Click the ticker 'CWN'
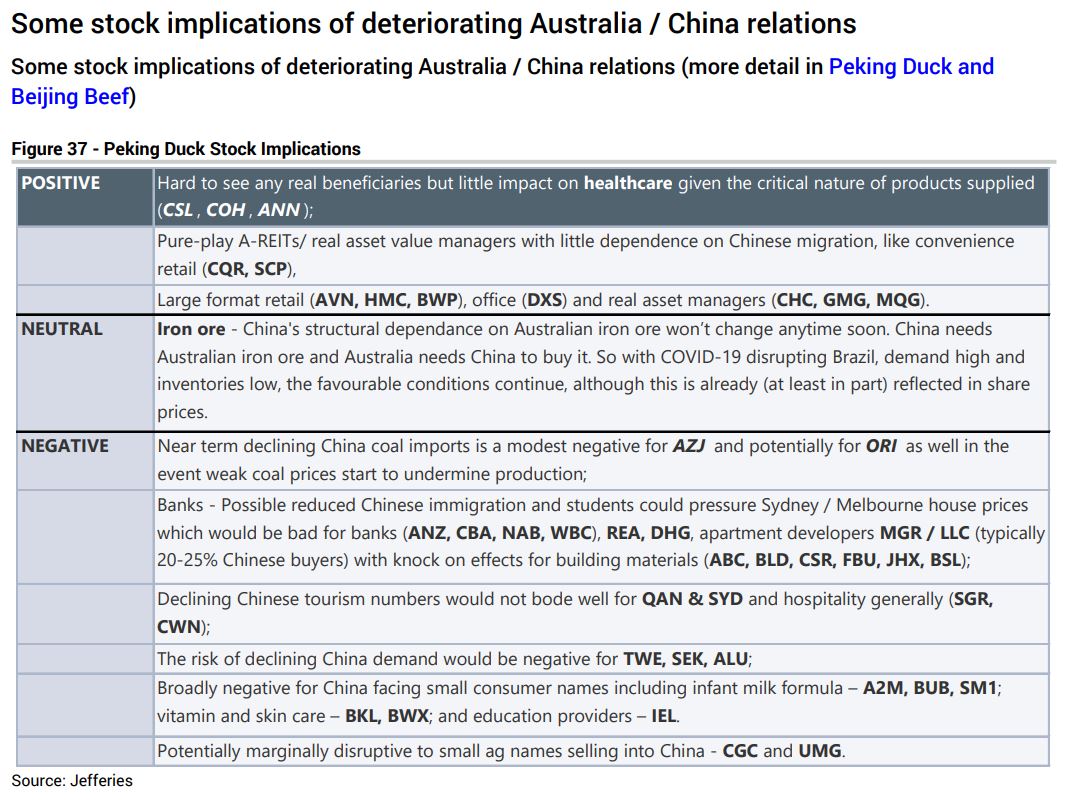The height and width of the screenshot is (807, 1066). pos(179,627)
